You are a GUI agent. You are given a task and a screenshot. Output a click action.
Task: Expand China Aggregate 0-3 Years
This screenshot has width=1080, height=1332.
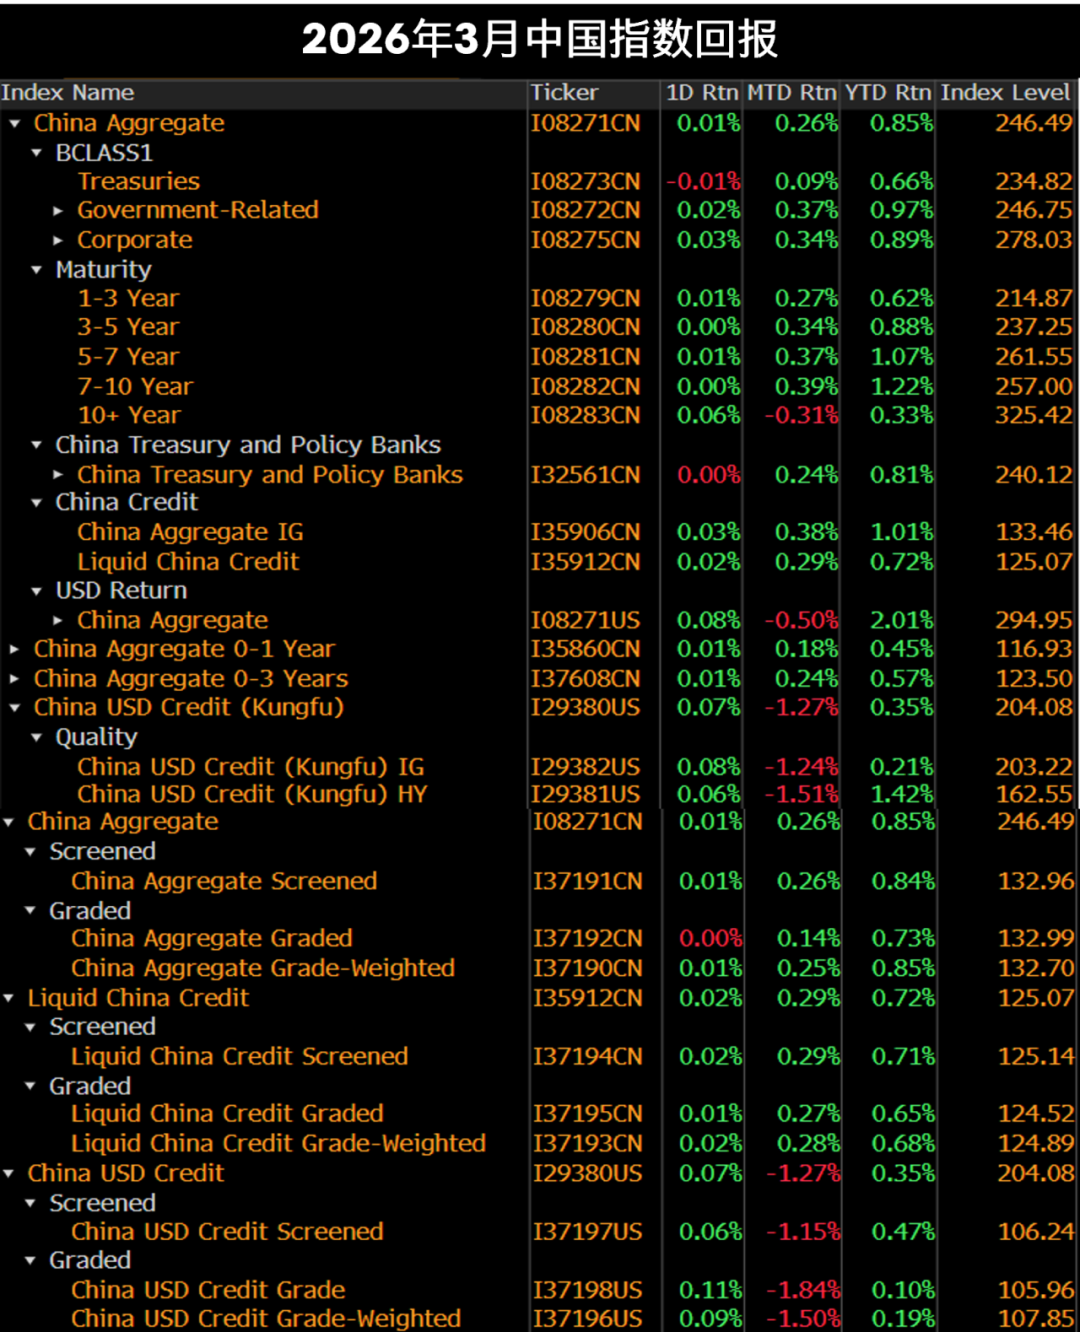pos(14,679)
